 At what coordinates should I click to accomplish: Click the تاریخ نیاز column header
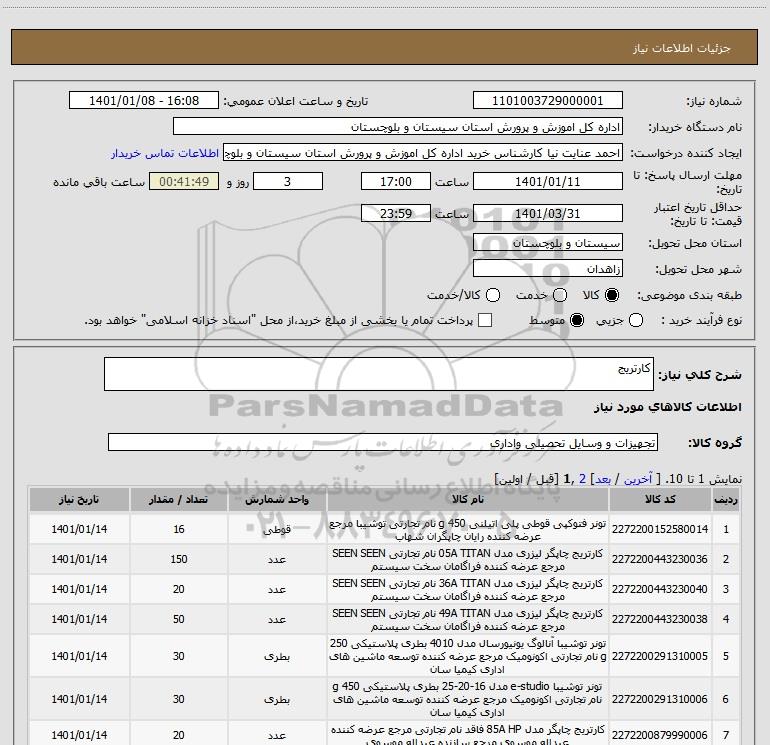tap(79, 499)
